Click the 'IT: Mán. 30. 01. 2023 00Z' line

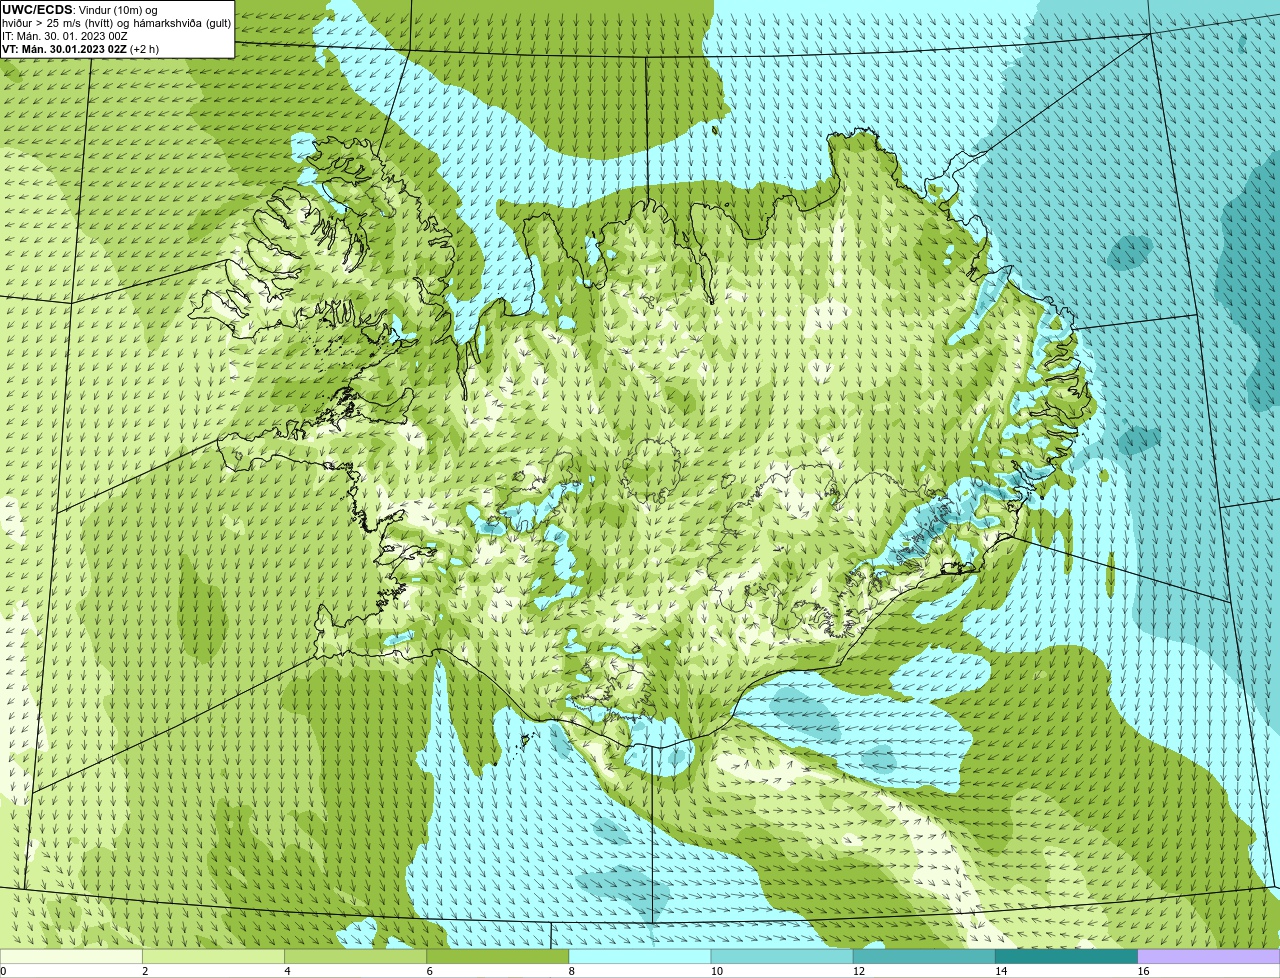[65, 36]
